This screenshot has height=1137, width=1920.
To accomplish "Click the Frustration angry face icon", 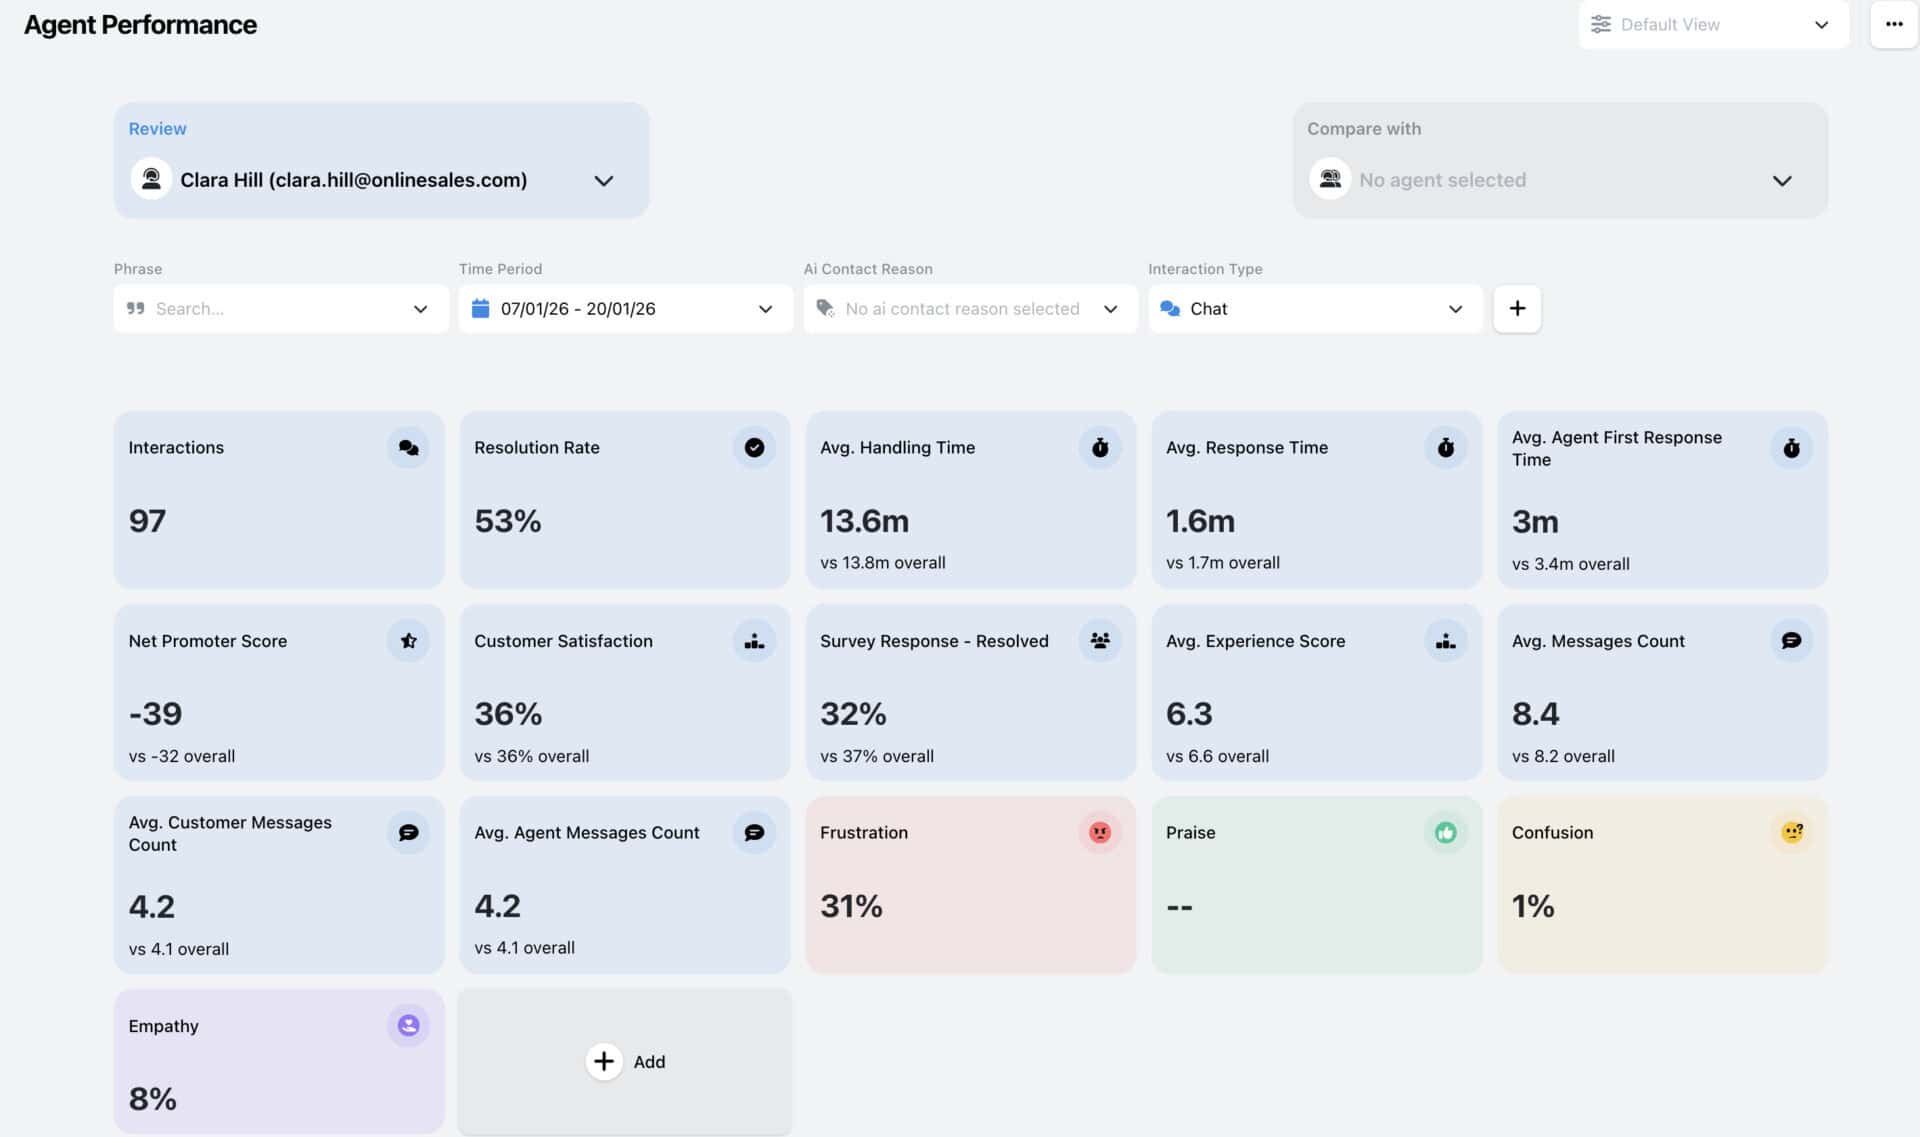I will pyautogui.click(x=1100, y=832).
